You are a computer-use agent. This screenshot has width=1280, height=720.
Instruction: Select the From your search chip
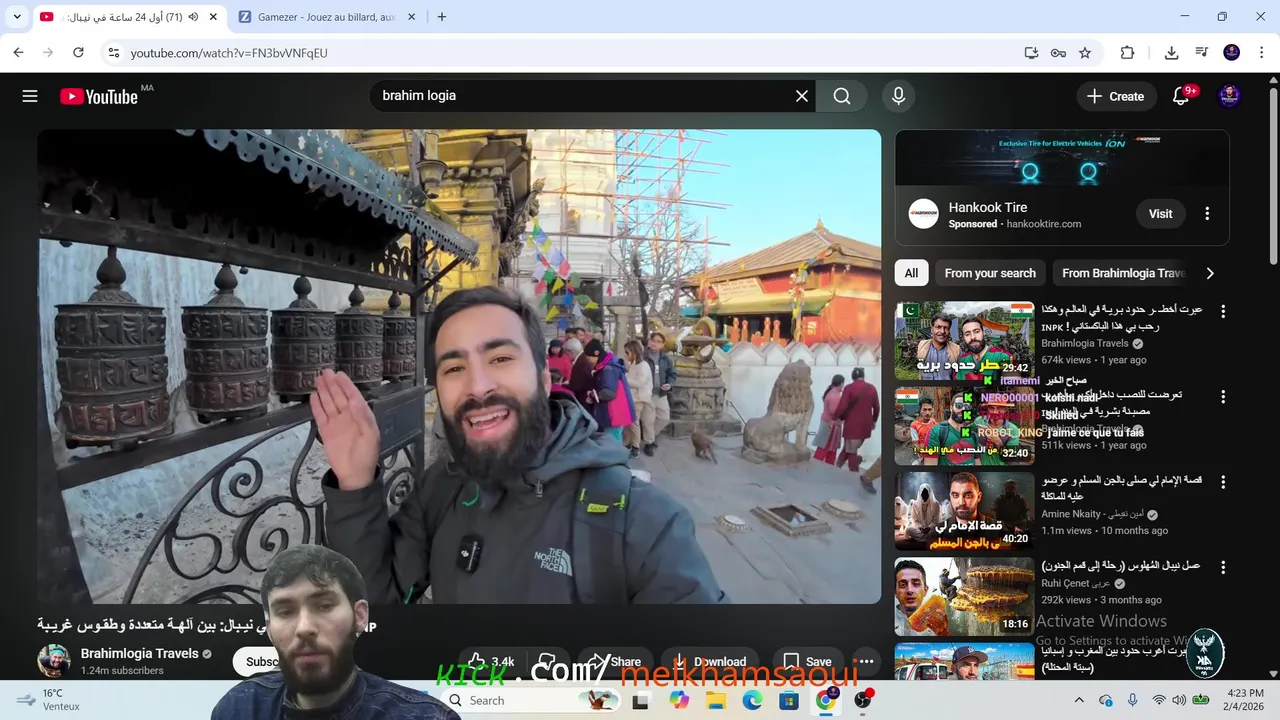click(990, 273)
